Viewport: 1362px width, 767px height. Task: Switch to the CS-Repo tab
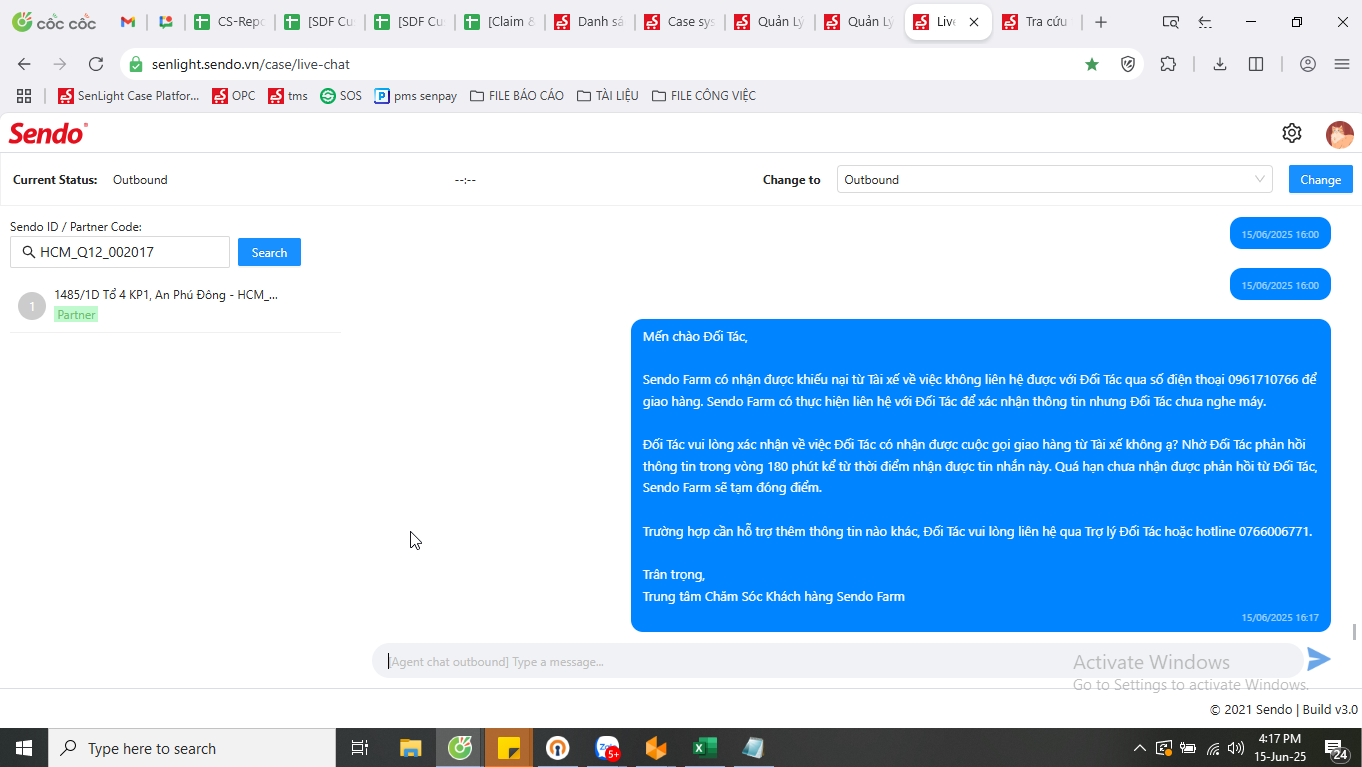[229, 22]
